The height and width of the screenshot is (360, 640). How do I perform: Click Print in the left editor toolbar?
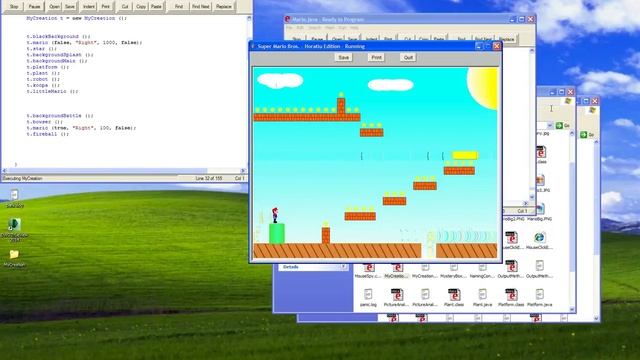point(106,7)
